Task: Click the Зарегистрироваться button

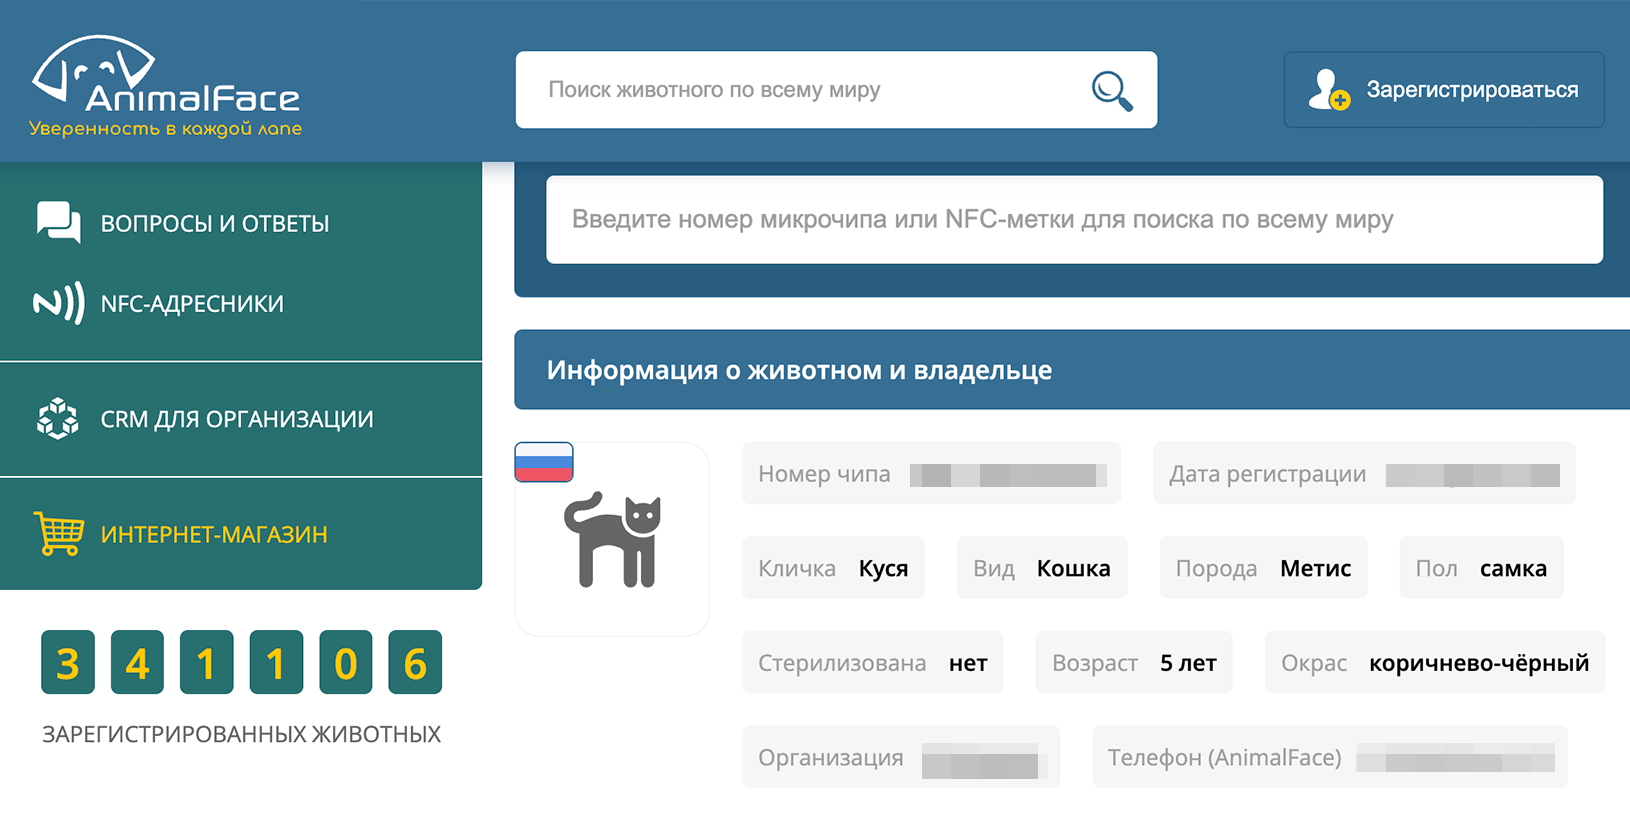Action: click(1444, 90)
